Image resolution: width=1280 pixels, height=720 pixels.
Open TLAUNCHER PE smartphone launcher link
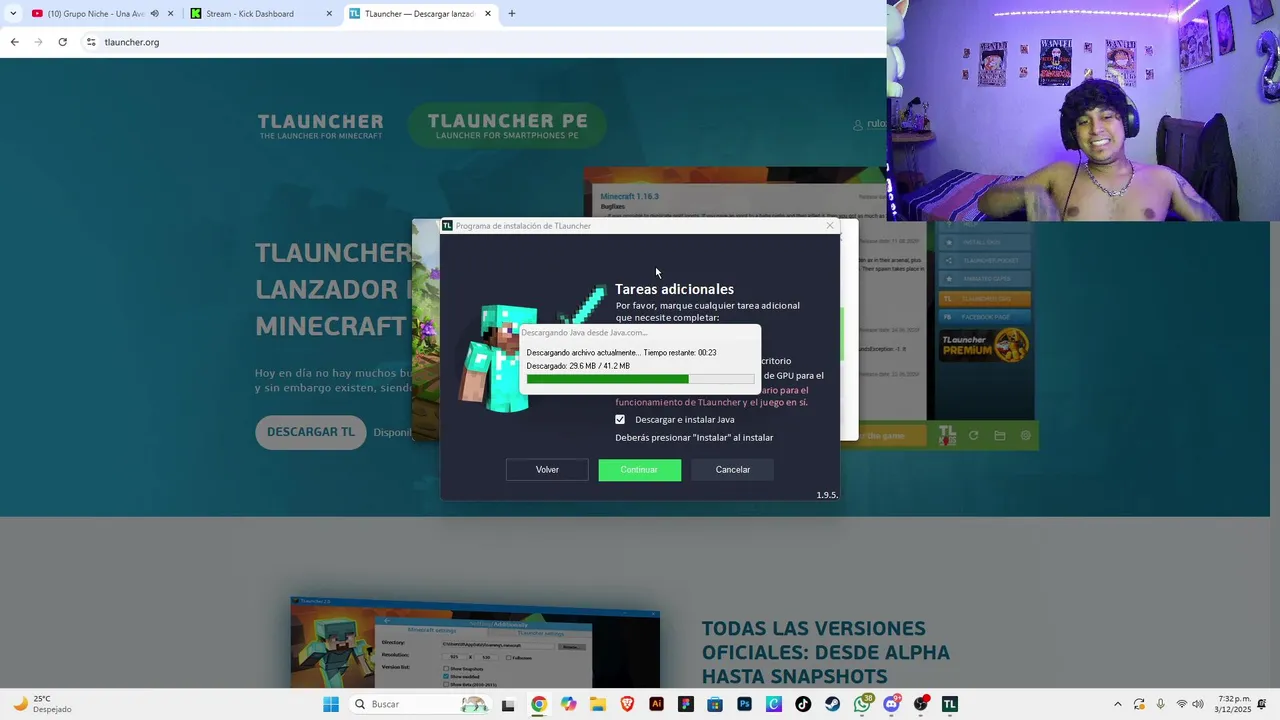point(507,126)
